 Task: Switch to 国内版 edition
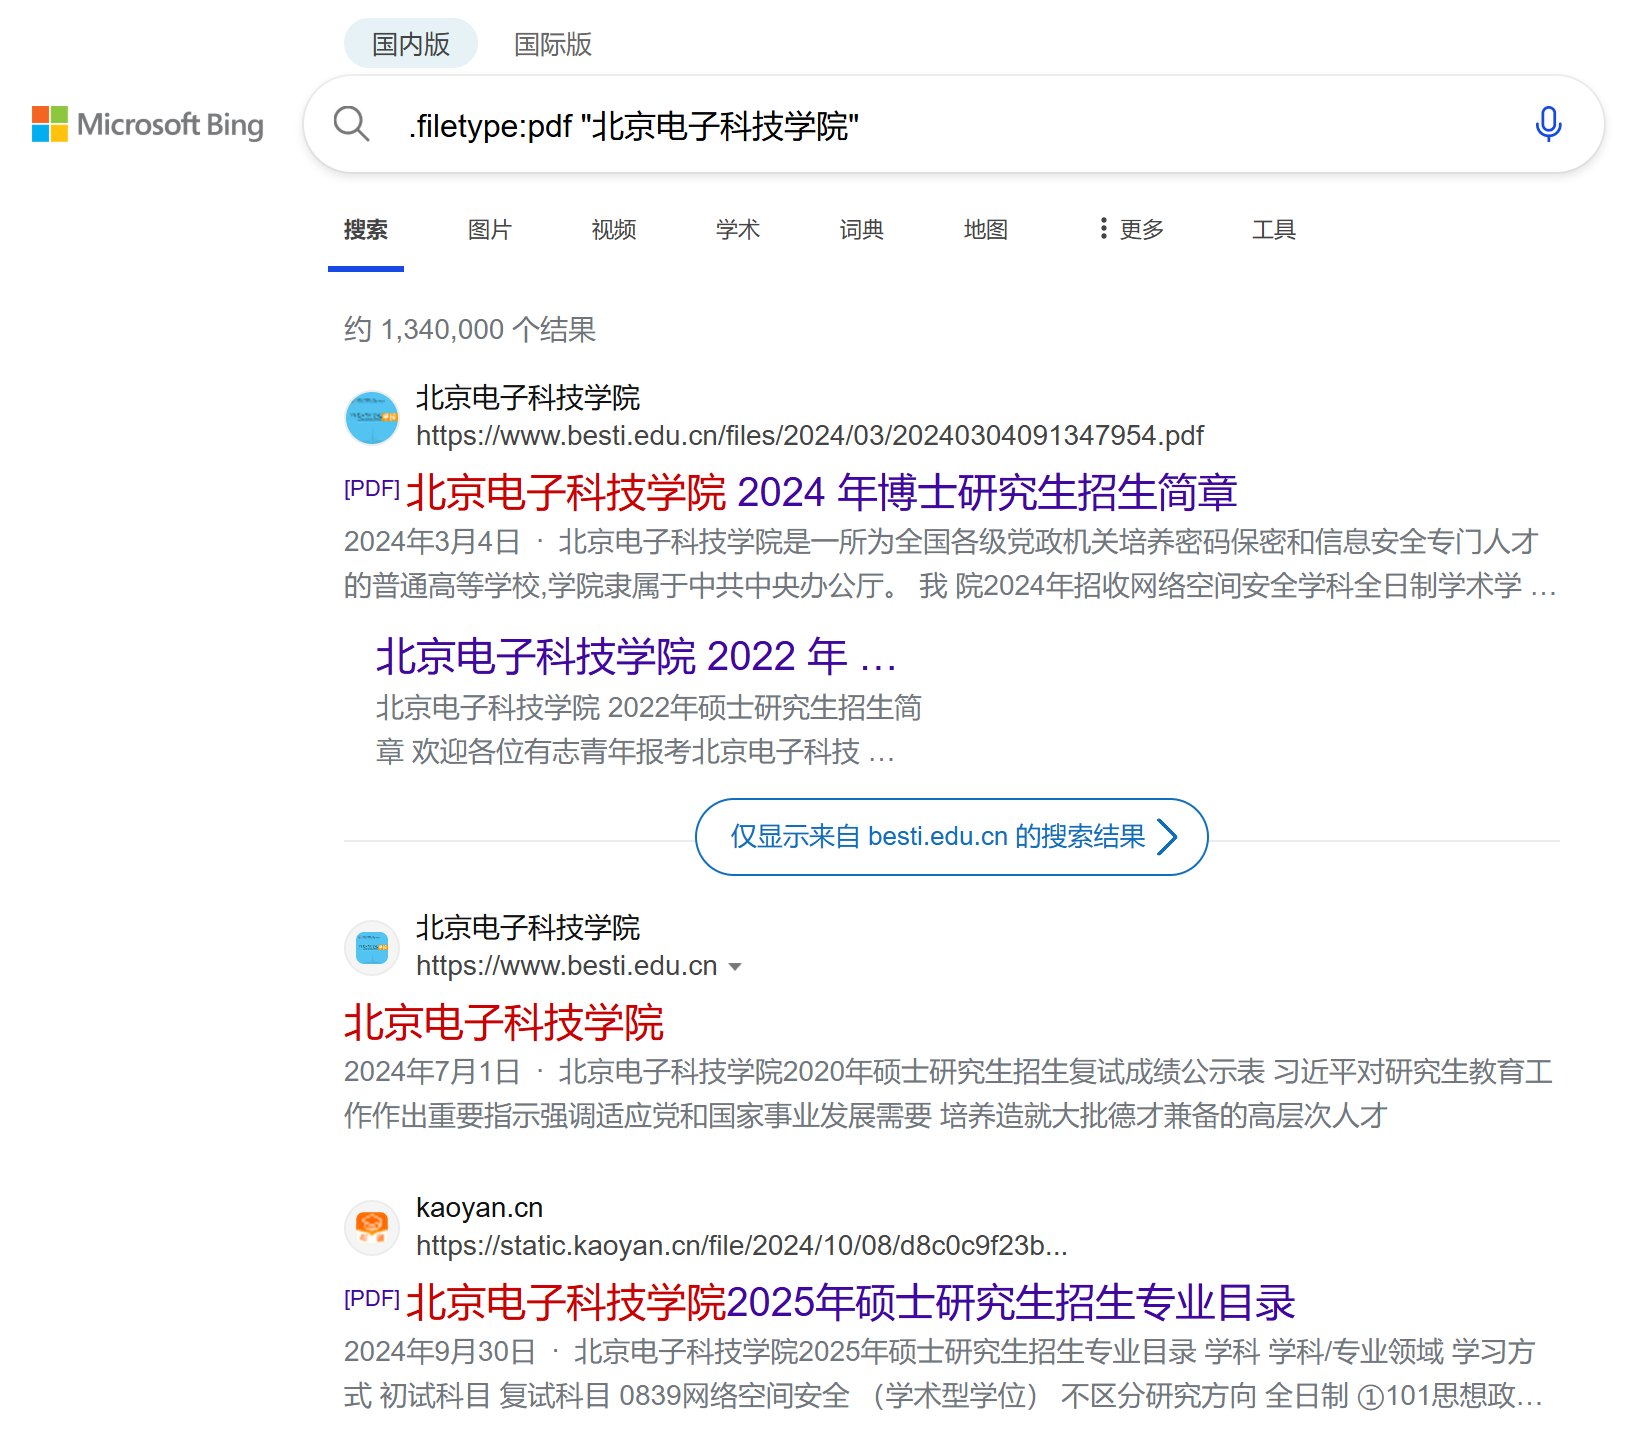(411, 44)
